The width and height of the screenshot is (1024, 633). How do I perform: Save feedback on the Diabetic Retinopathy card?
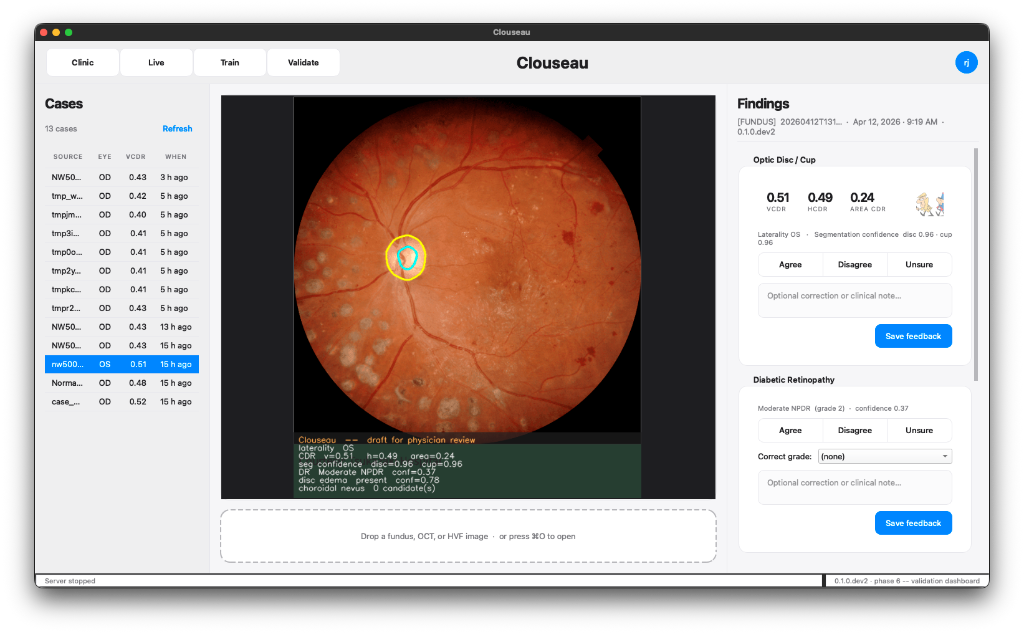[913, 522]
